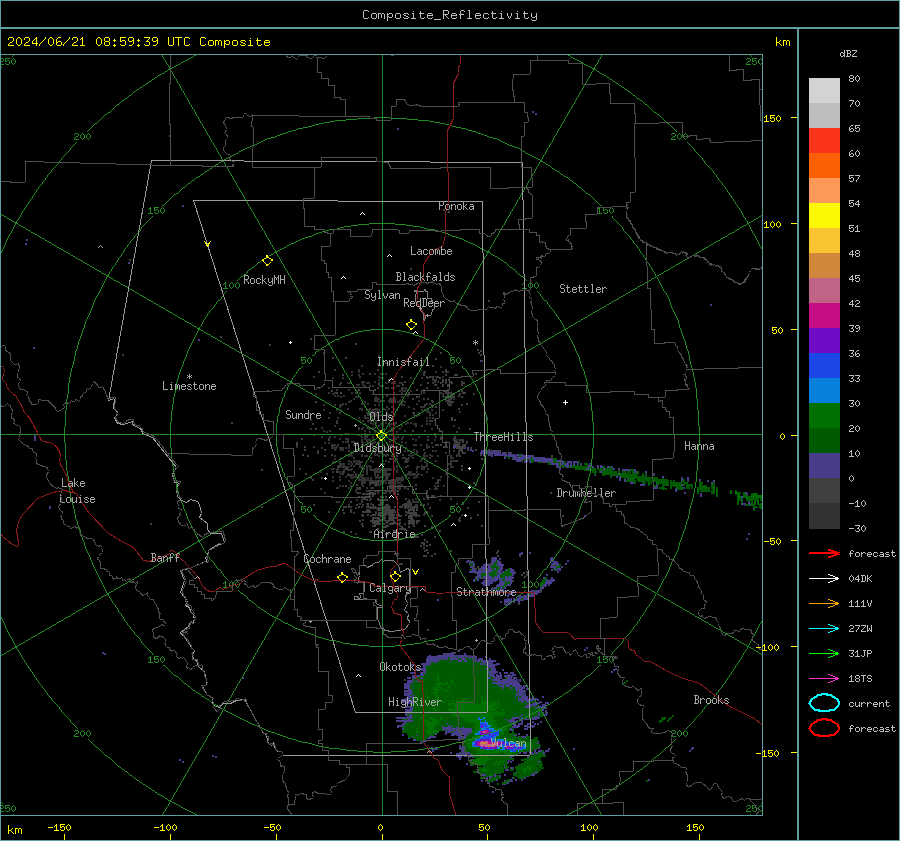Click the dBZ legend heading
This screenshot has height=841, width=900.
848,54
